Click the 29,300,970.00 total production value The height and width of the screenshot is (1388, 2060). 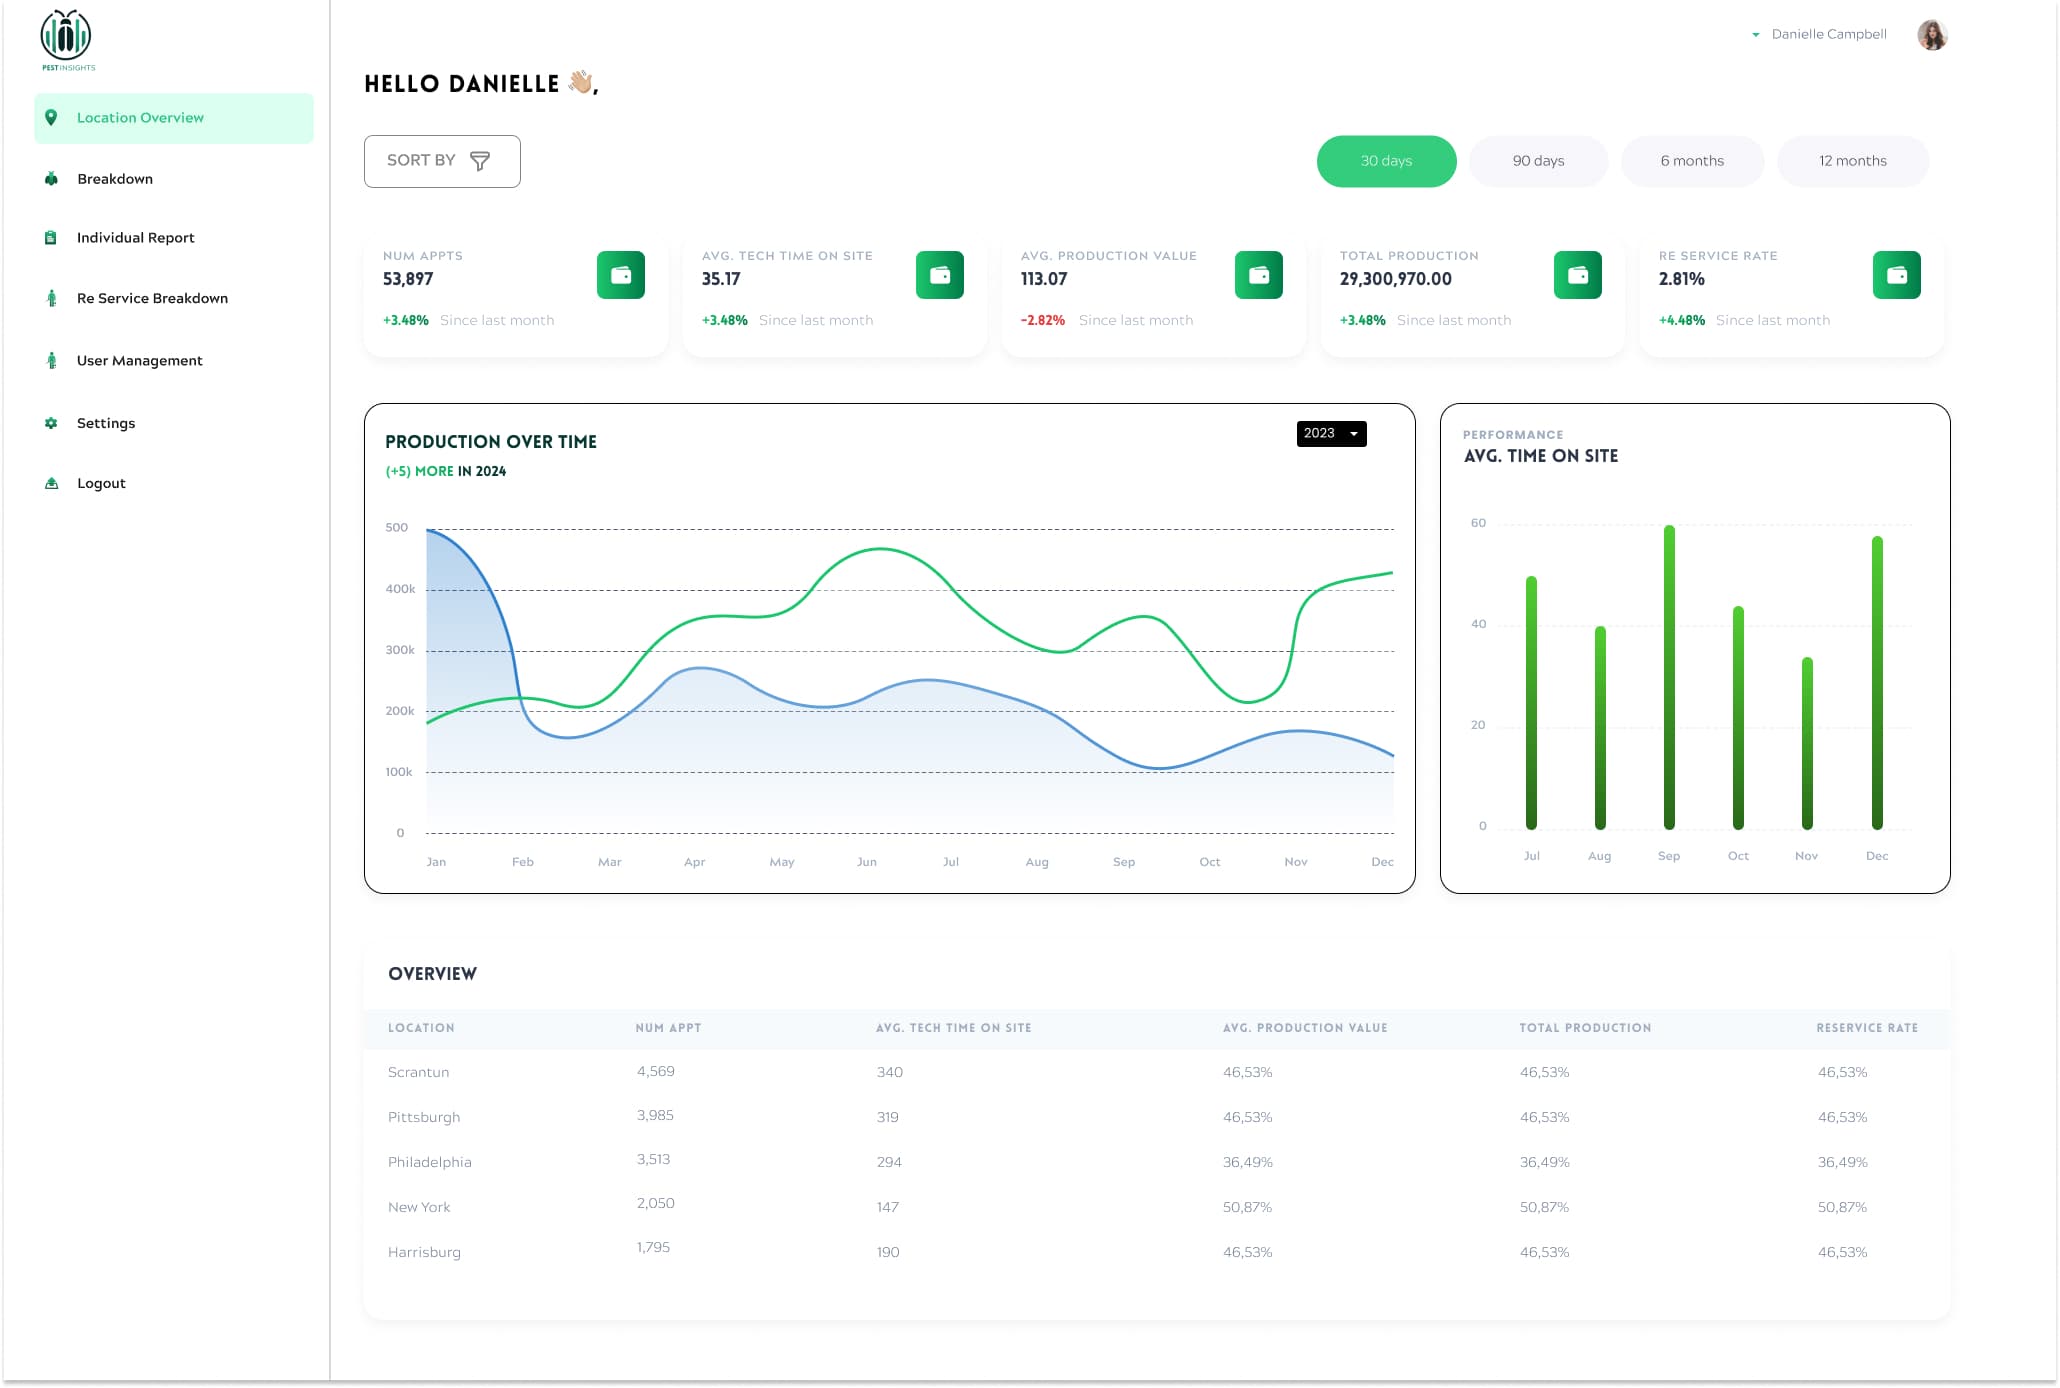[x=1395, y=279]
